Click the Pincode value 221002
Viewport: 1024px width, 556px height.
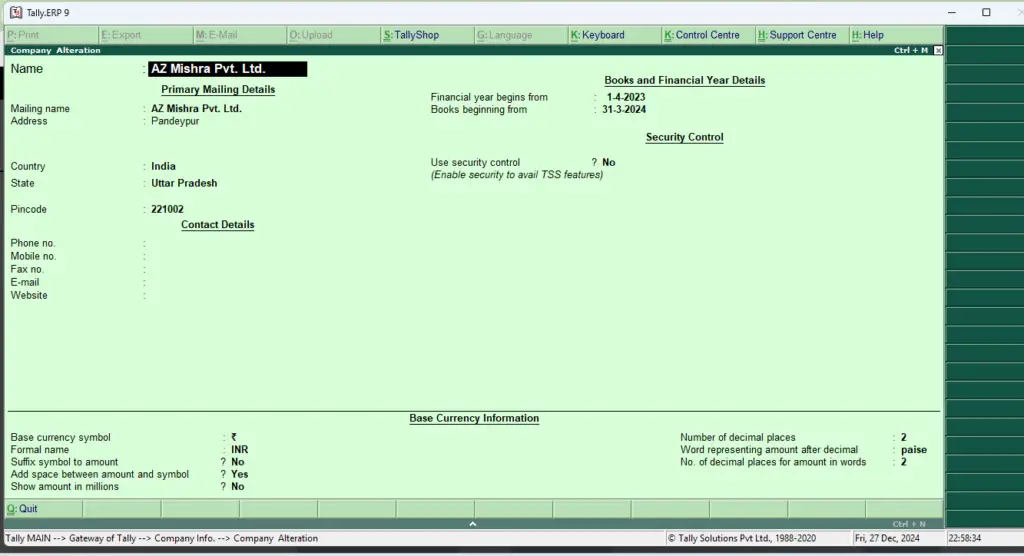167,210
